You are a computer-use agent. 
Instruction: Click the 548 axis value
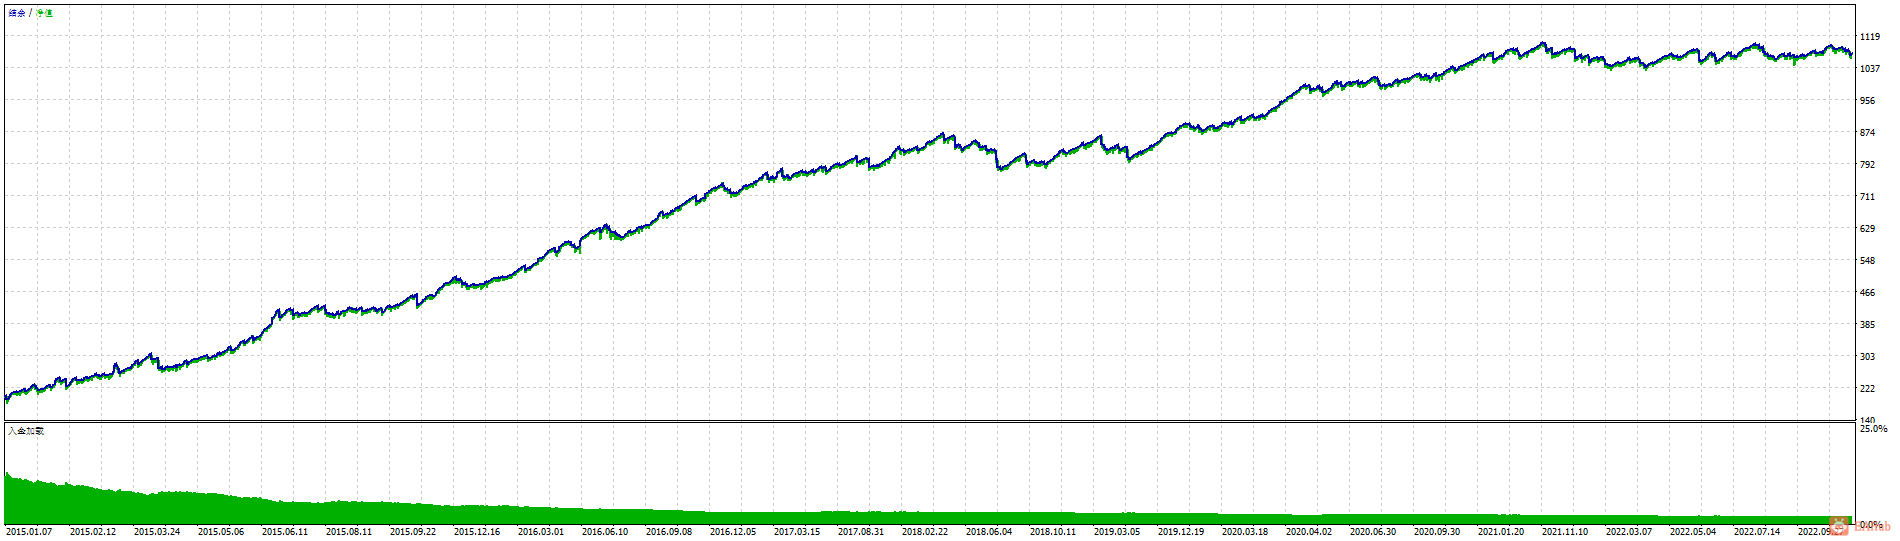click(1867, 261)
